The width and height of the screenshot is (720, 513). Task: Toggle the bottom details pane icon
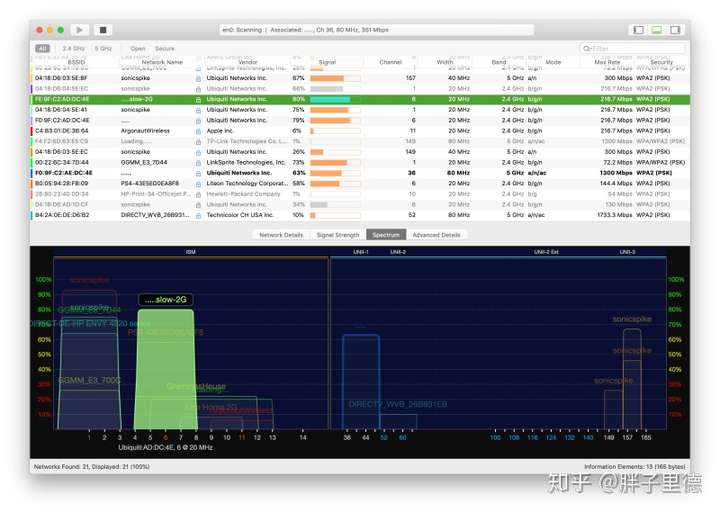[657, 30]
